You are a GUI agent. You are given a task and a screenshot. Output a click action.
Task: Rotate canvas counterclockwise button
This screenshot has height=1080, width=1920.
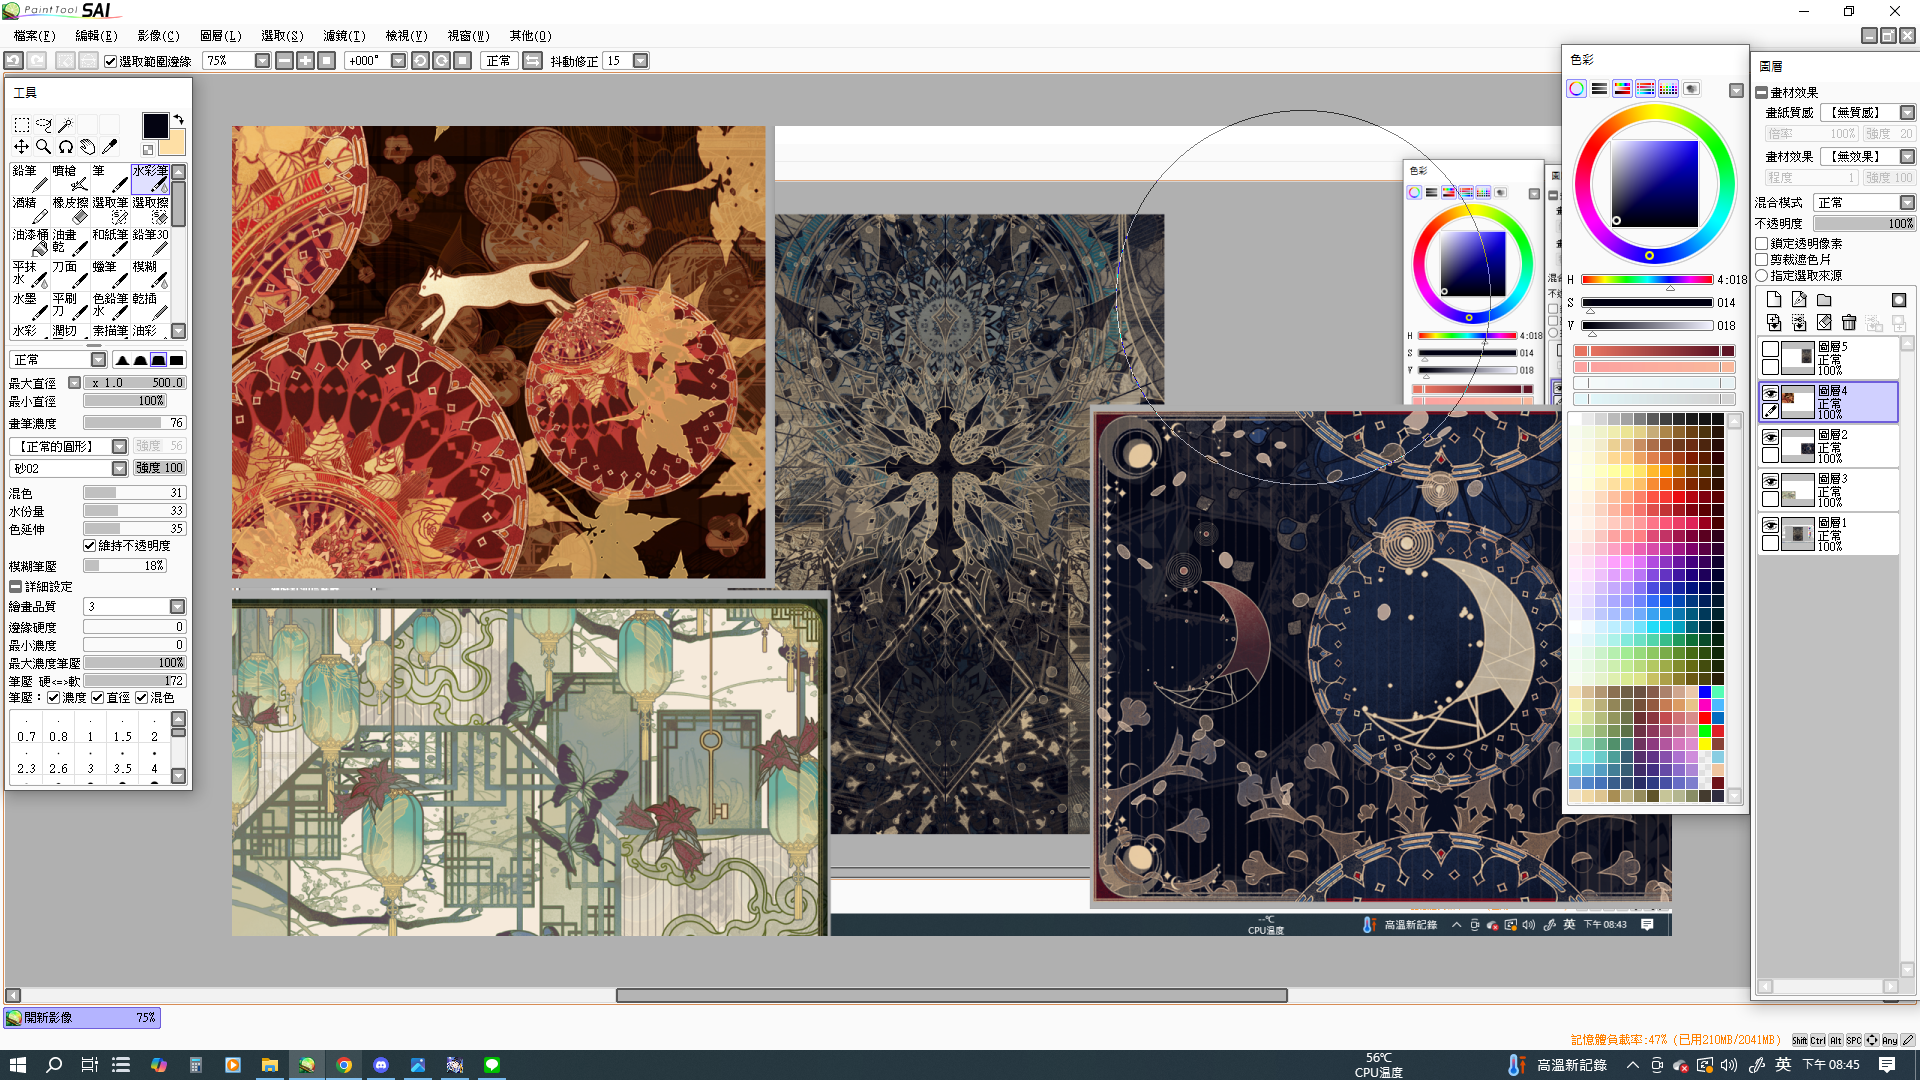(x=420, y=61)
